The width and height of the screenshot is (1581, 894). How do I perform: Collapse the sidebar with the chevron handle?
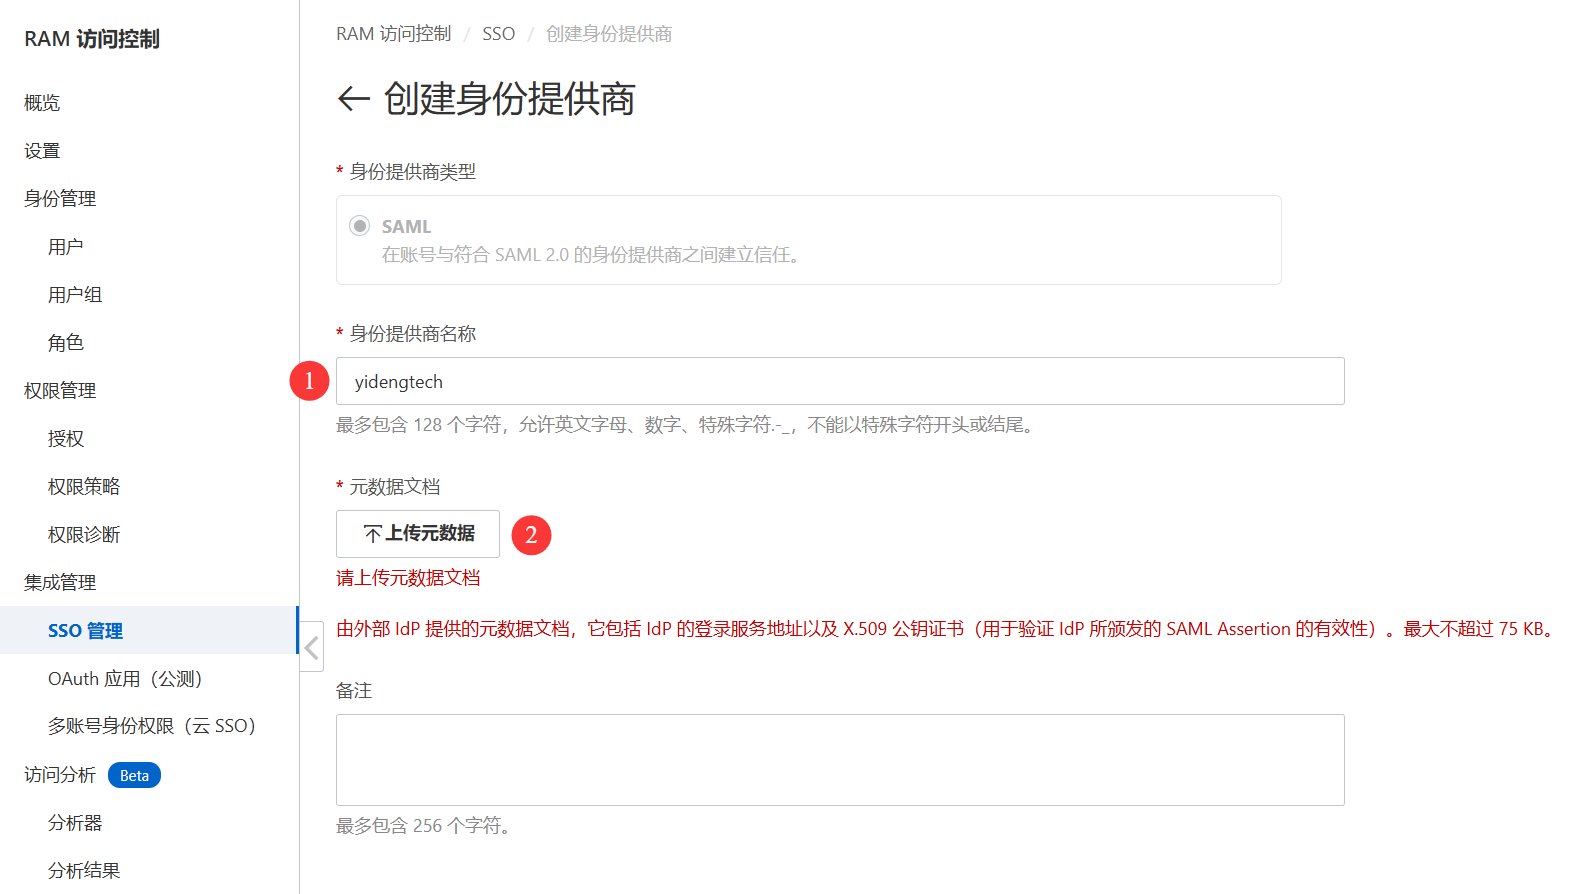[312, 648]
